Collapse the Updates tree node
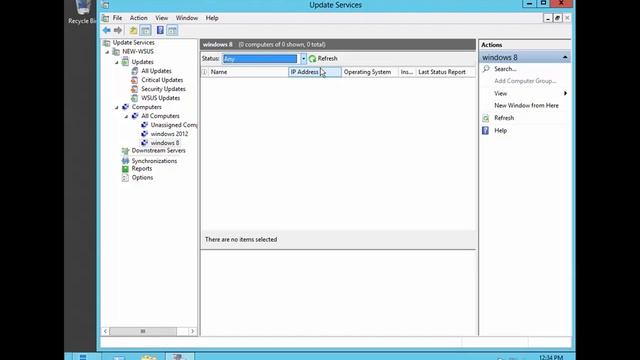Screen dimensions: 640x360 [117, 62]
